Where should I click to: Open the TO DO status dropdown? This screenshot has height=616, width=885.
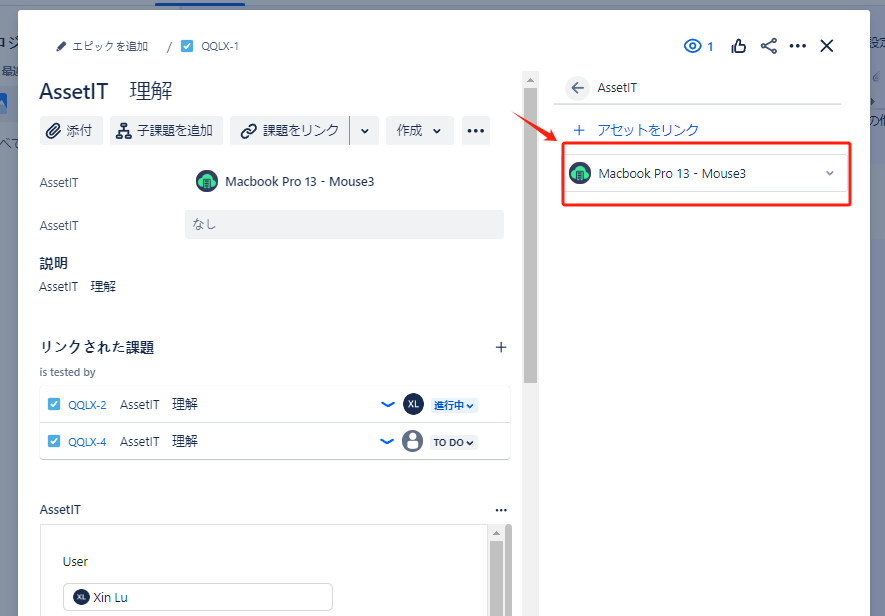[454, 442]
